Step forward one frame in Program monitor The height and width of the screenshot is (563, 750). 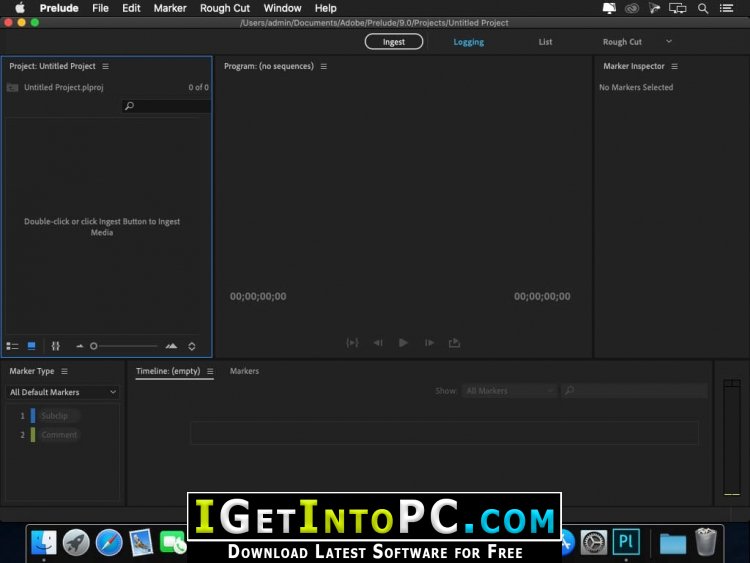[x=429, y=343]
